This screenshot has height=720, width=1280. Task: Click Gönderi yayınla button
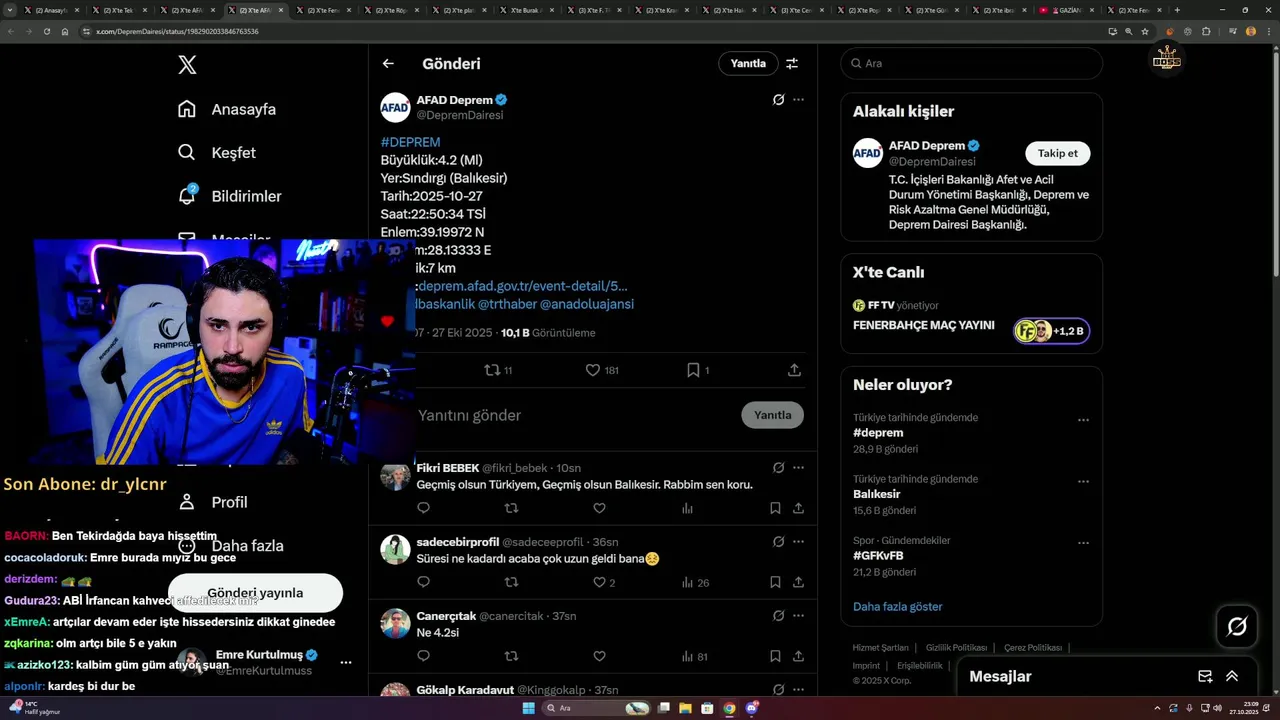coord(255,593)
